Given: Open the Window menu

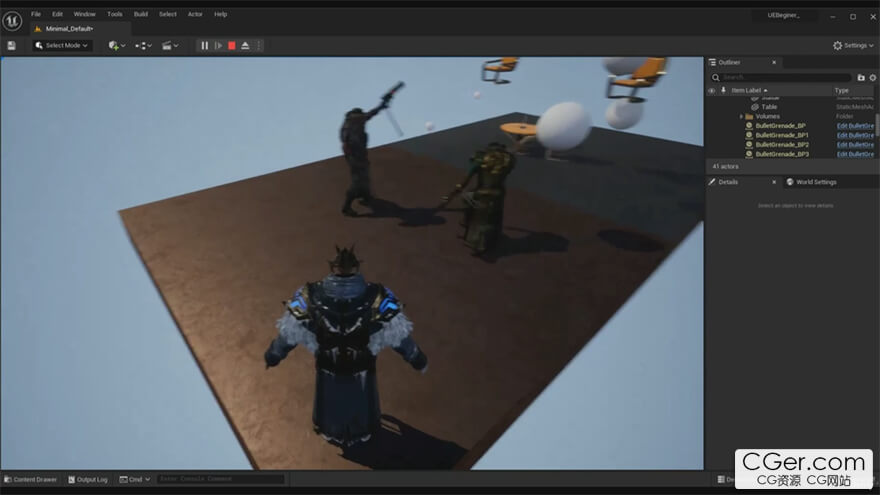Looking at the screenshot, I should pyautogui.click(x=85, y=14).
